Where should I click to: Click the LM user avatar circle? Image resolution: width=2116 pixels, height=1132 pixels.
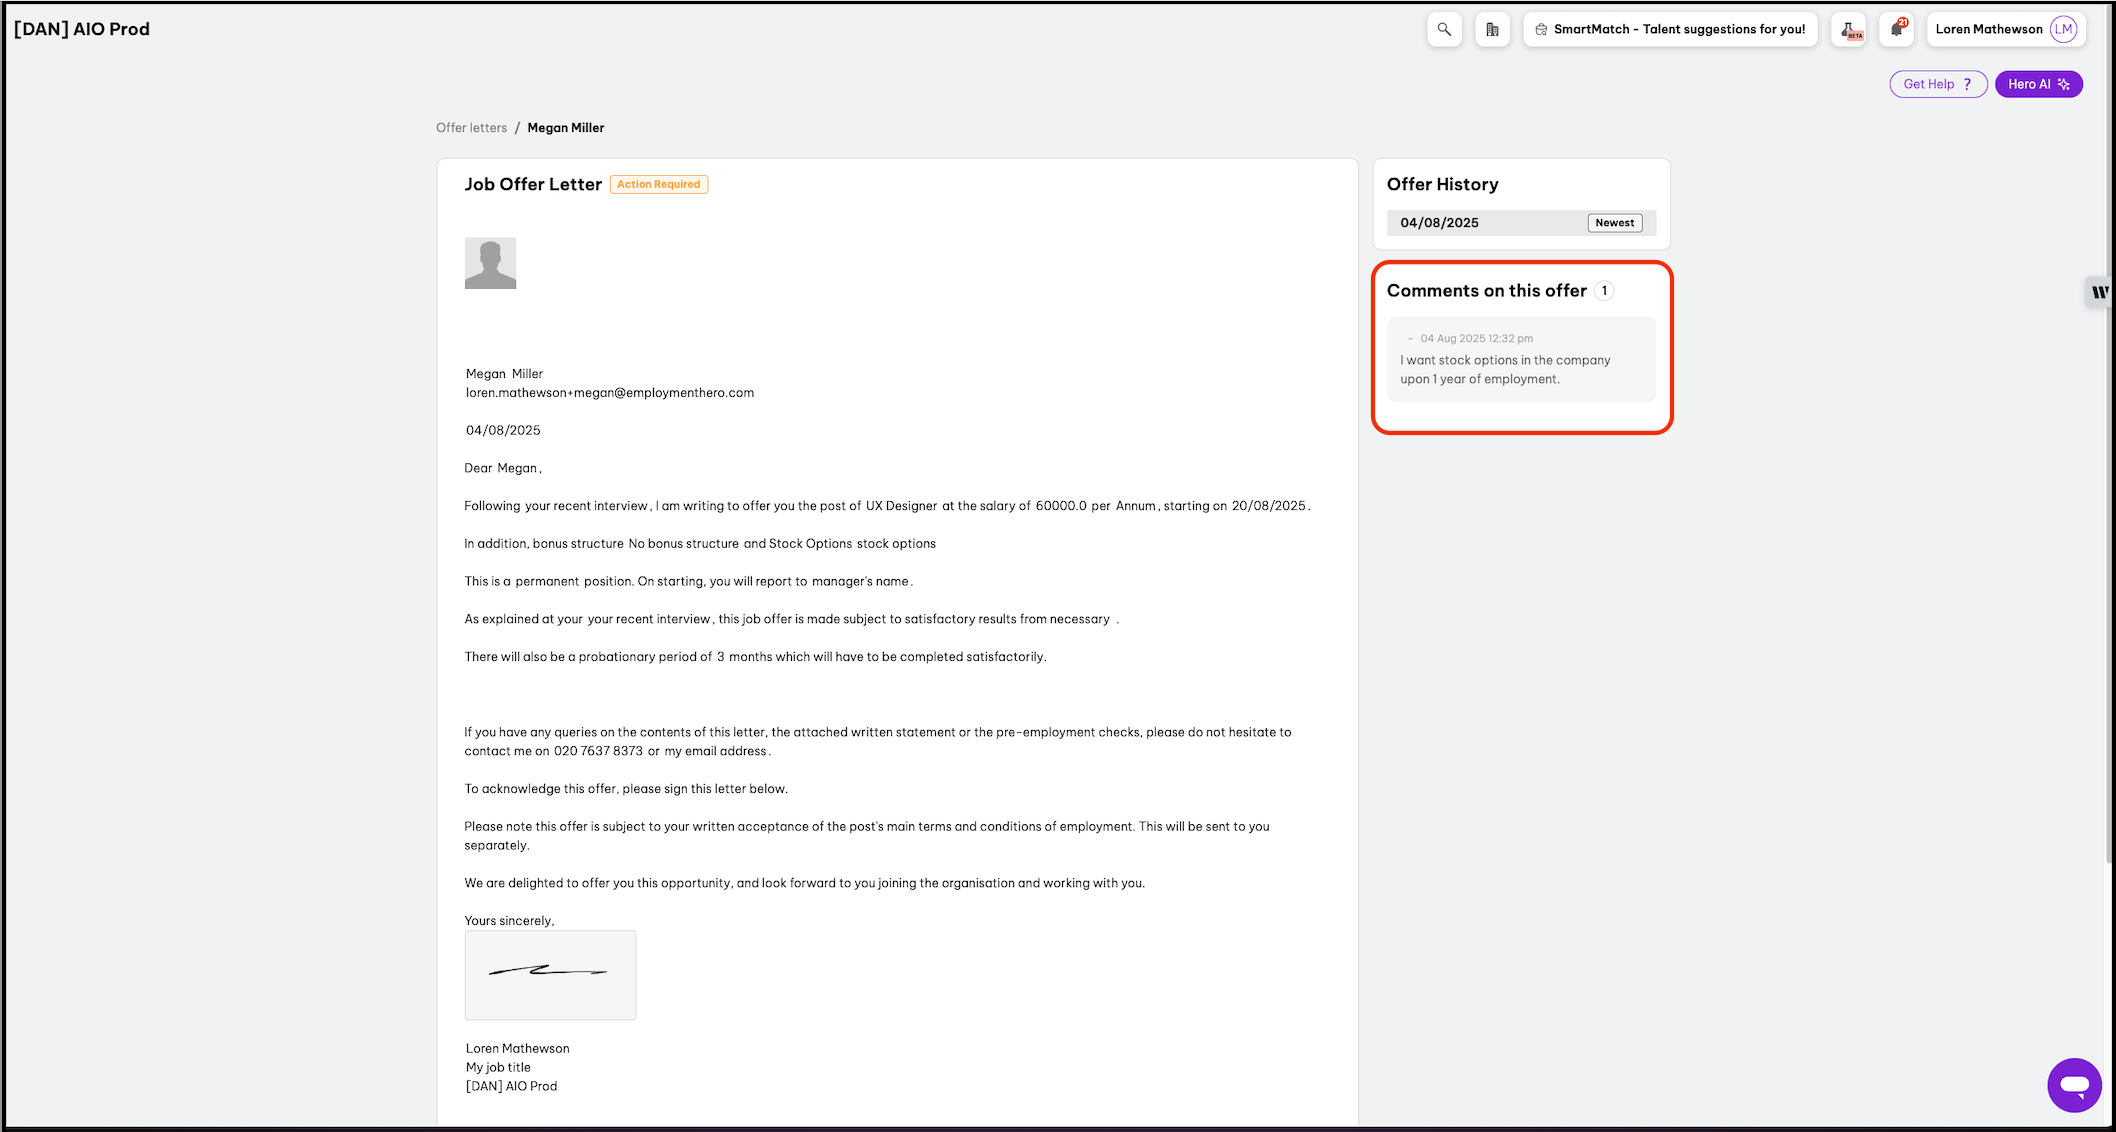pyautogui.click(x=2063, y=29)
